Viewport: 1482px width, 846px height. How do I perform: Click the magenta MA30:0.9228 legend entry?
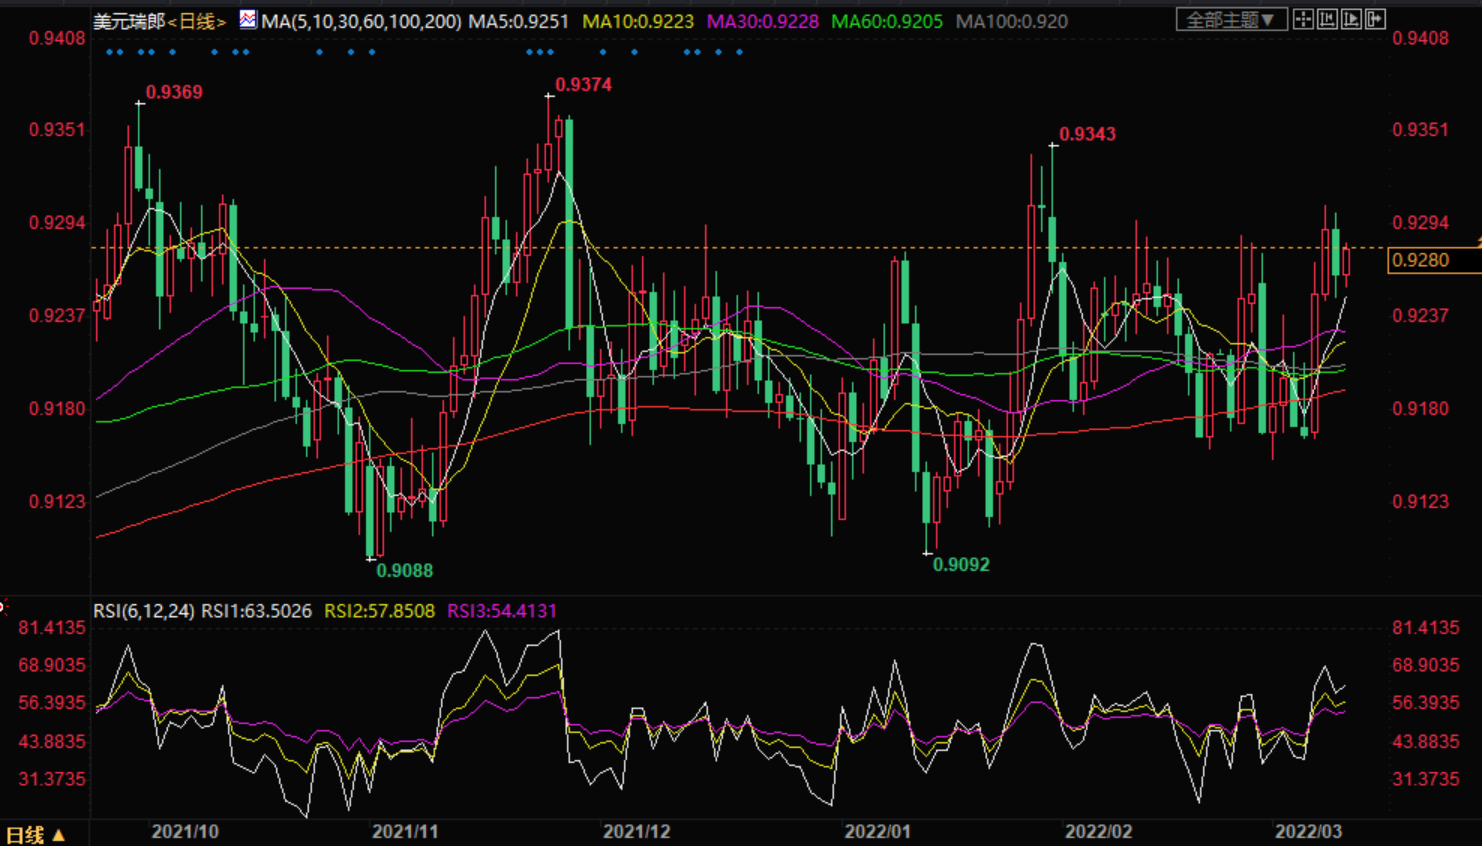coord(762,21)
